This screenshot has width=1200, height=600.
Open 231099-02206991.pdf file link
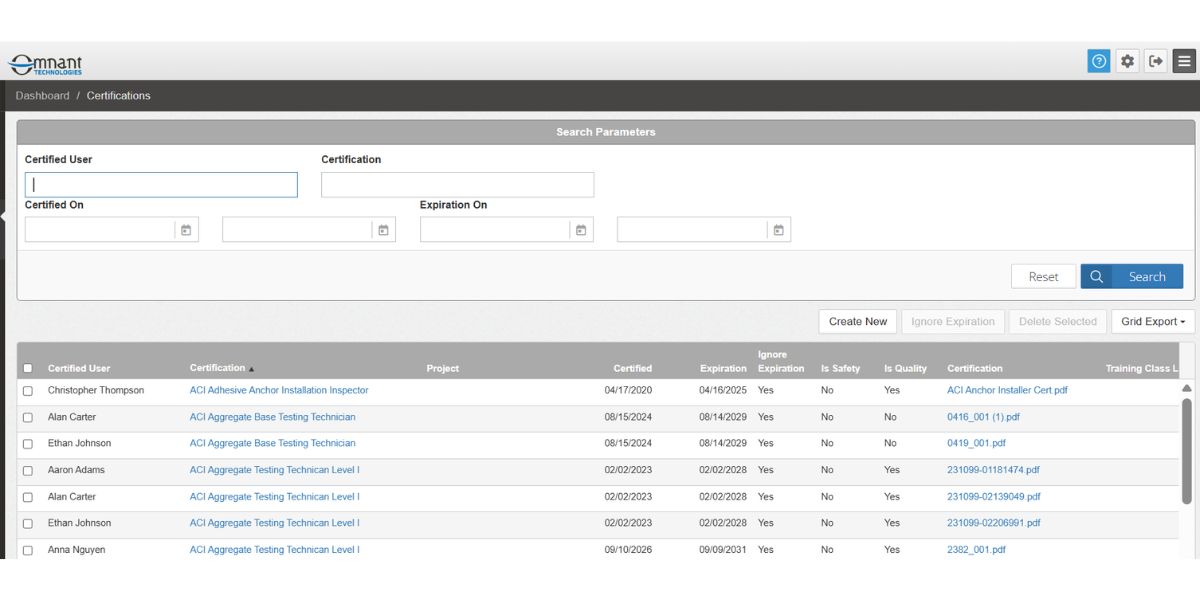[x=994, y=523]
